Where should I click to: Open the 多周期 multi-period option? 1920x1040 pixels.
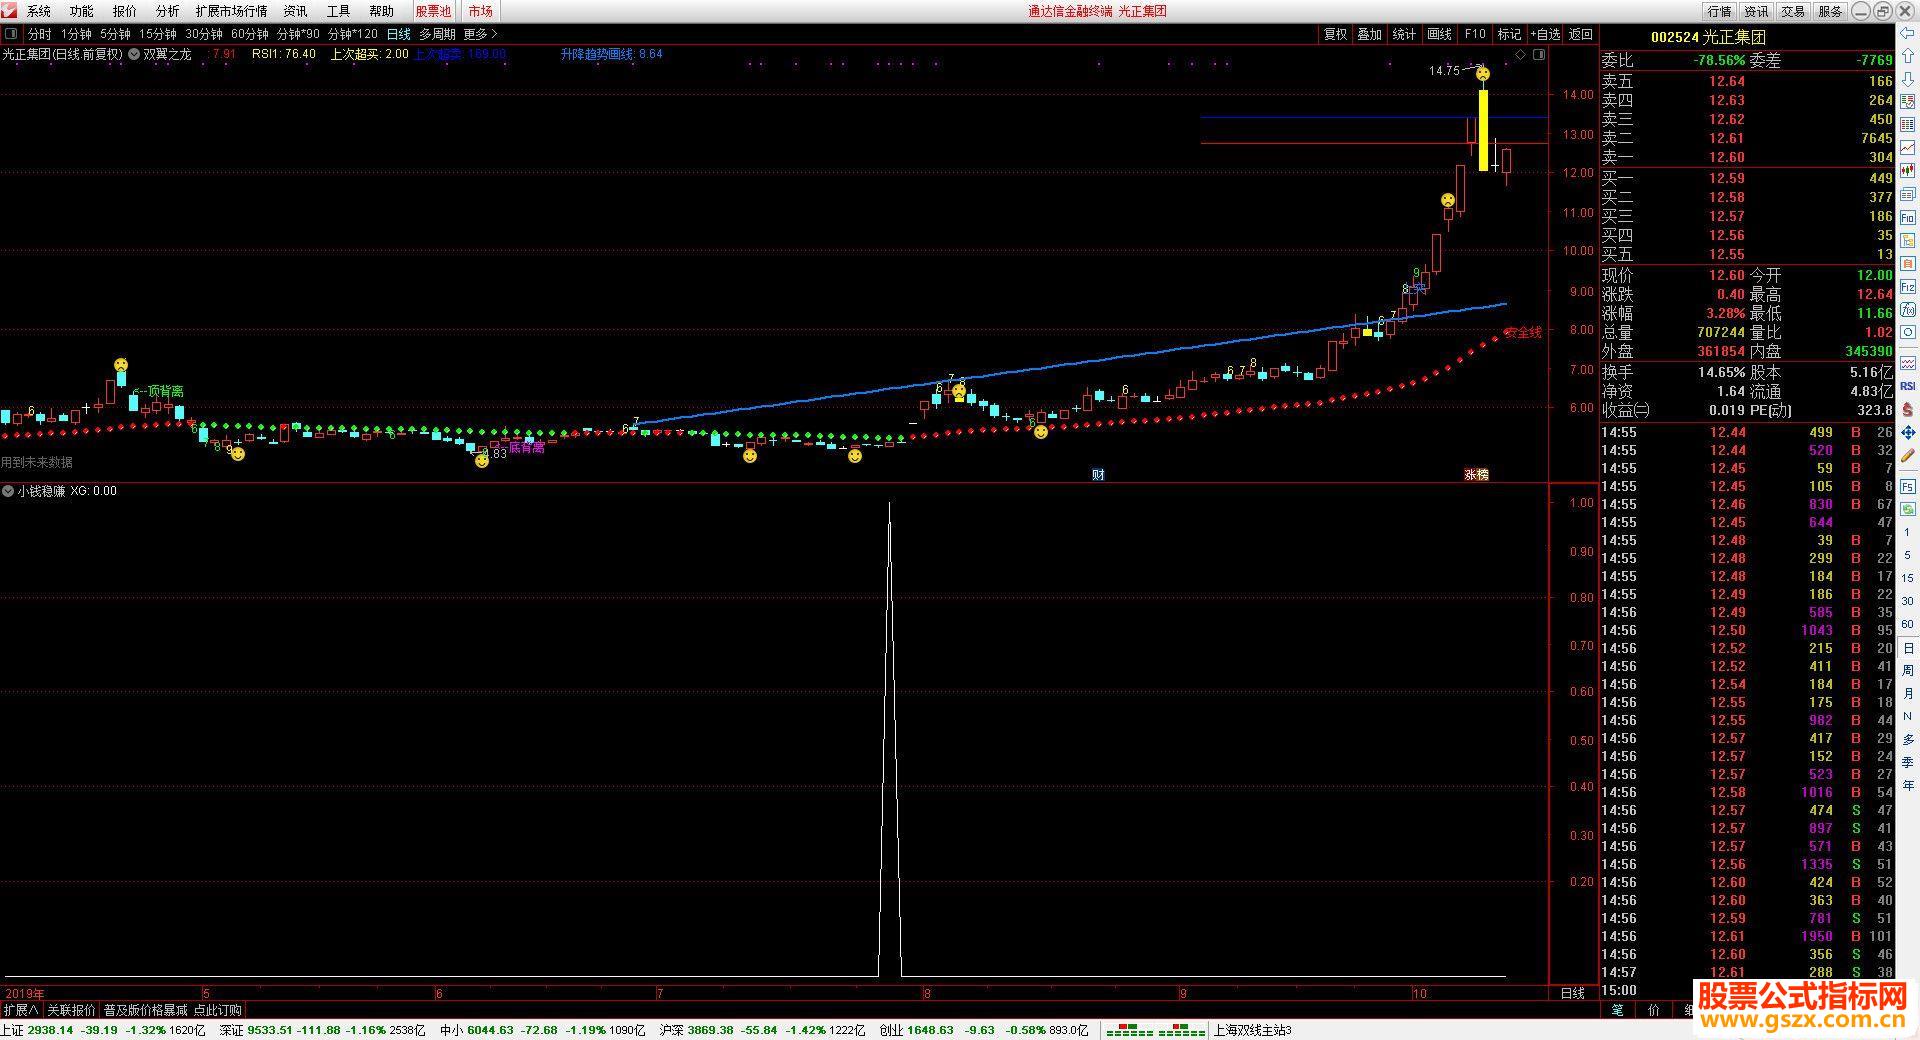click(437, 34)
